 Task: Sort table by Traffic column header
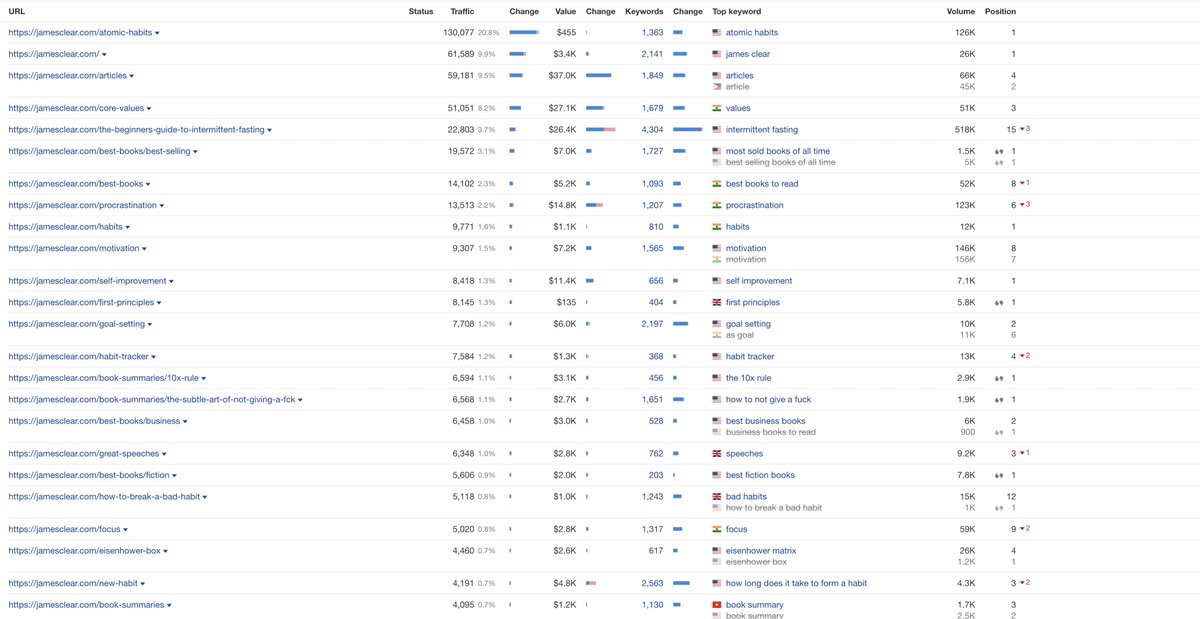(x=462, y=12)
